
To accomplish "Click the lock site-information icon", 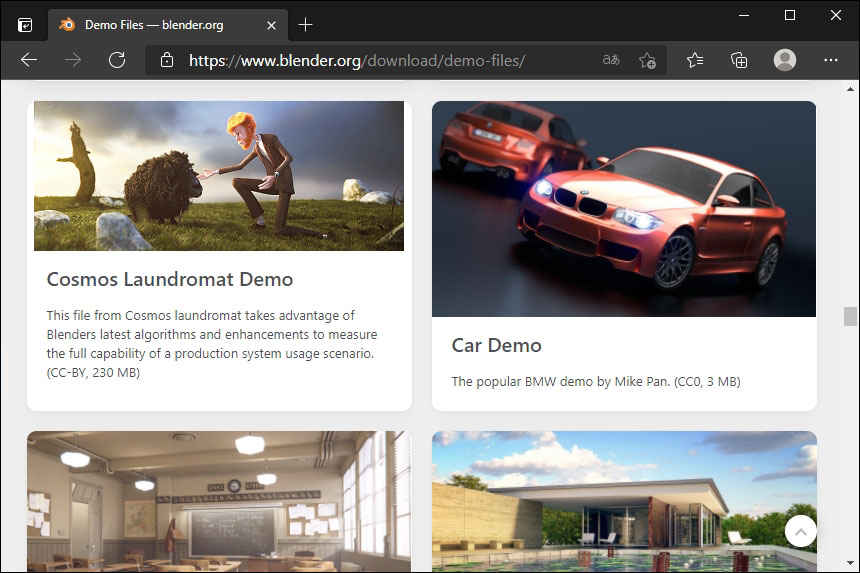I will tap(167, 60).
